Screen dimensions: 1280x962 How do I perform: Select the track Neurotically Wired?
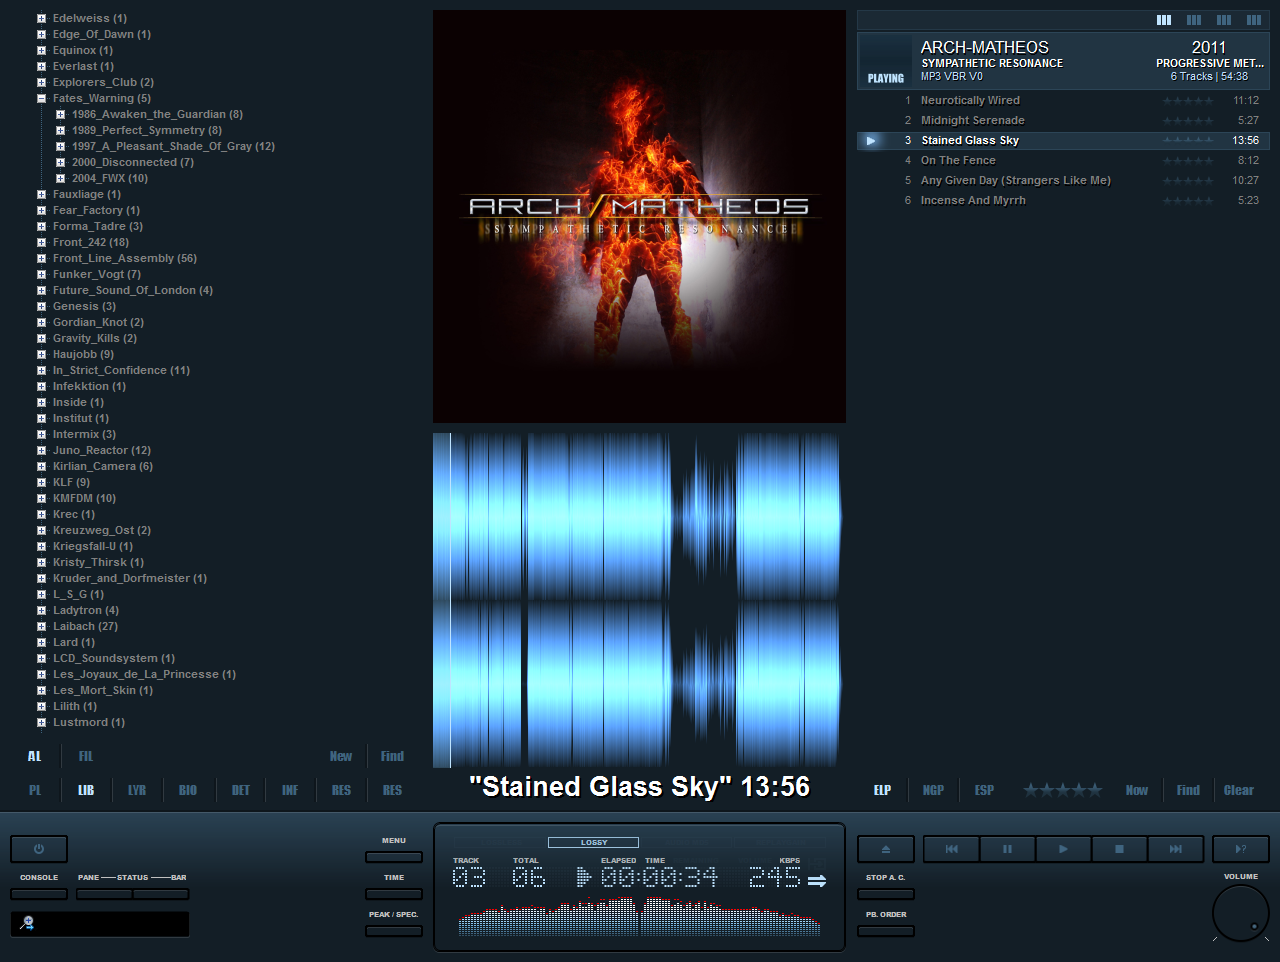pyautogui.click(x=970, y=101)
